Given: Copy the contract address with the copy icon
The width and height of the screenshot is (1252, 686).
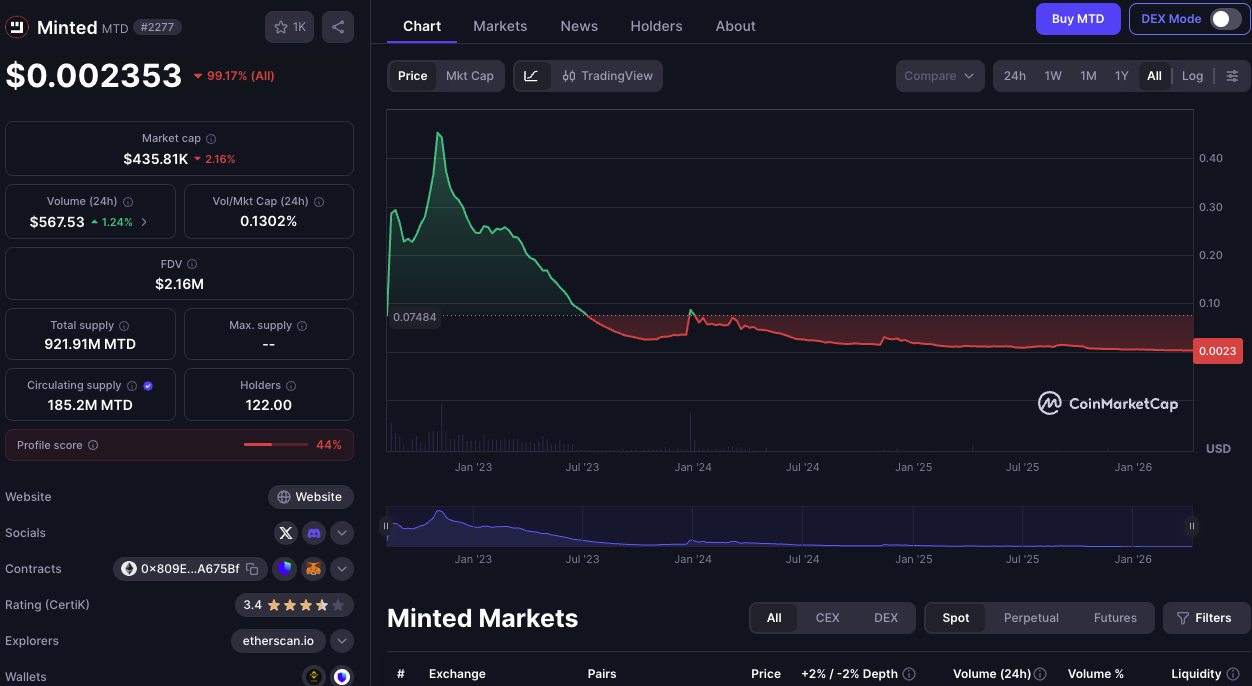Looking at the screenshot, I should point(252,569).
